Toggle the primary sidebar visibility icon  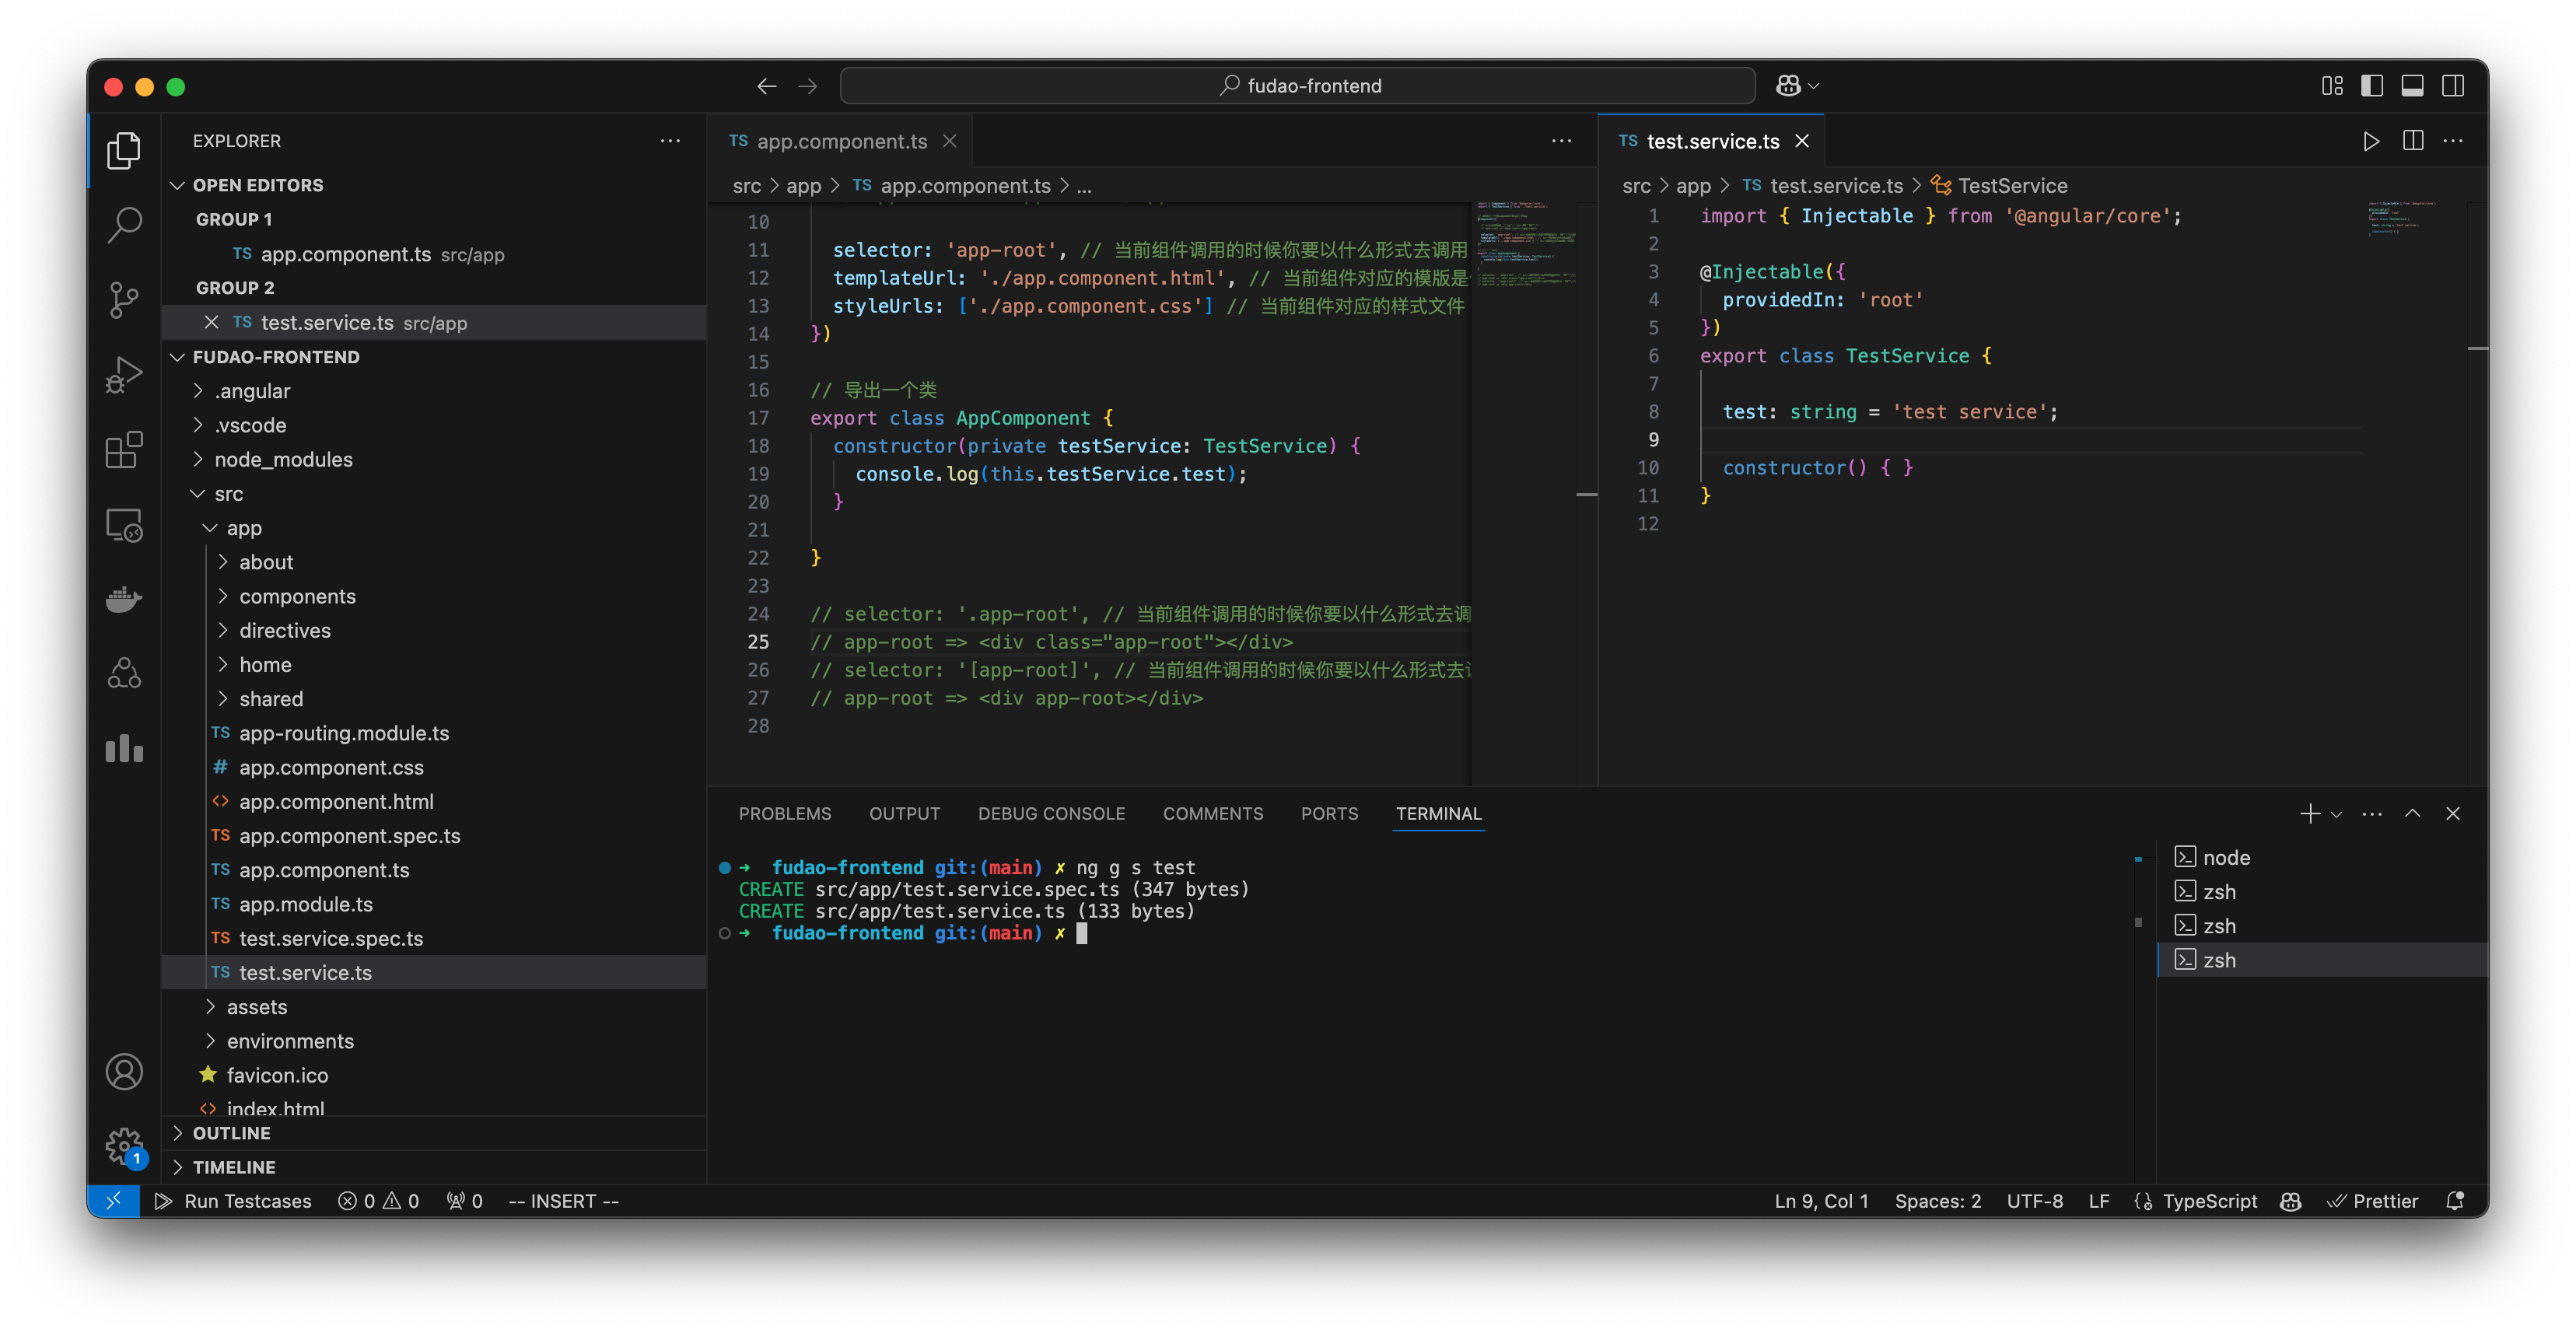(2371, 86)
